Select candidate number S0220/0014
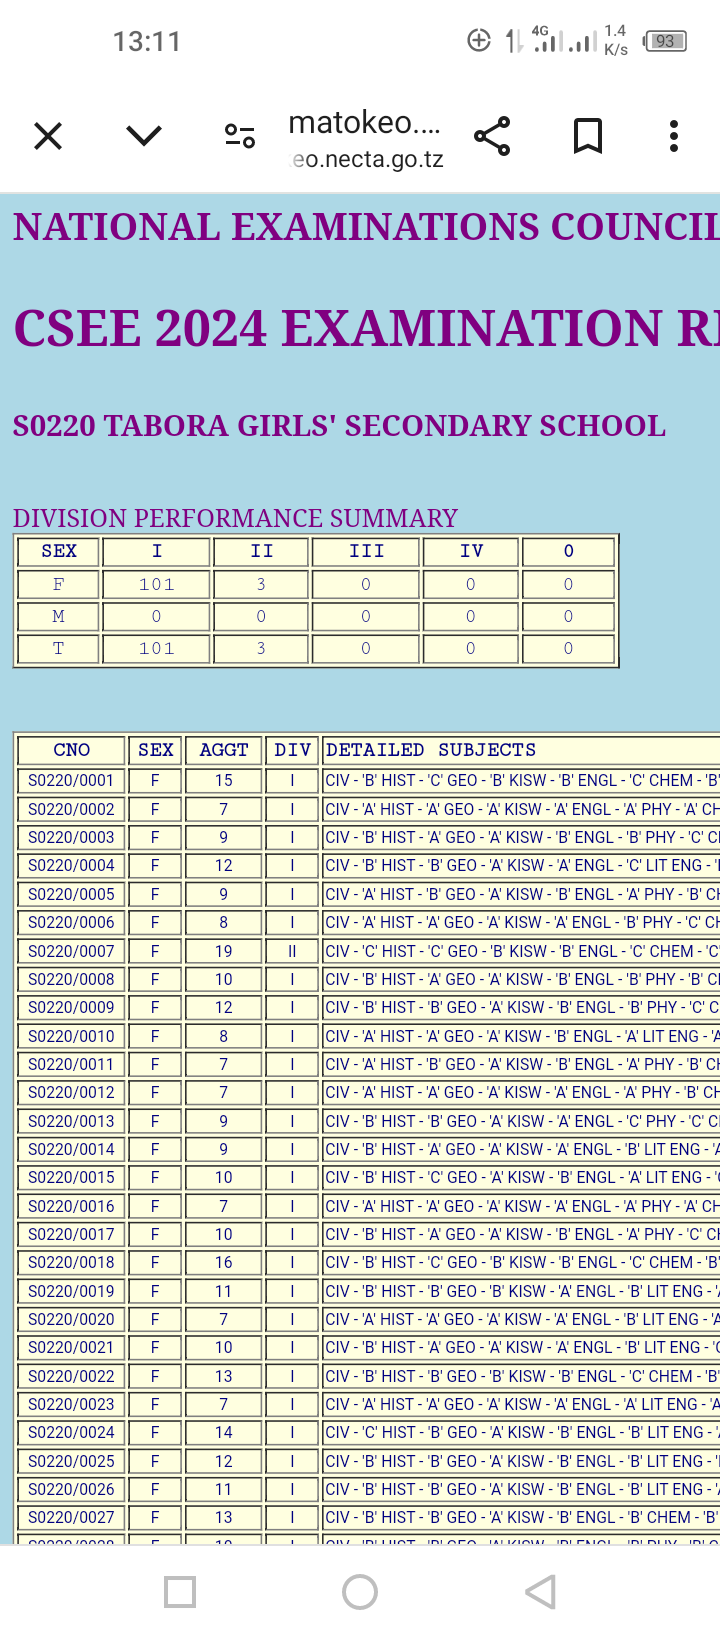The height and width of the screenshot is (1640, 720). tap(71, 1149)
